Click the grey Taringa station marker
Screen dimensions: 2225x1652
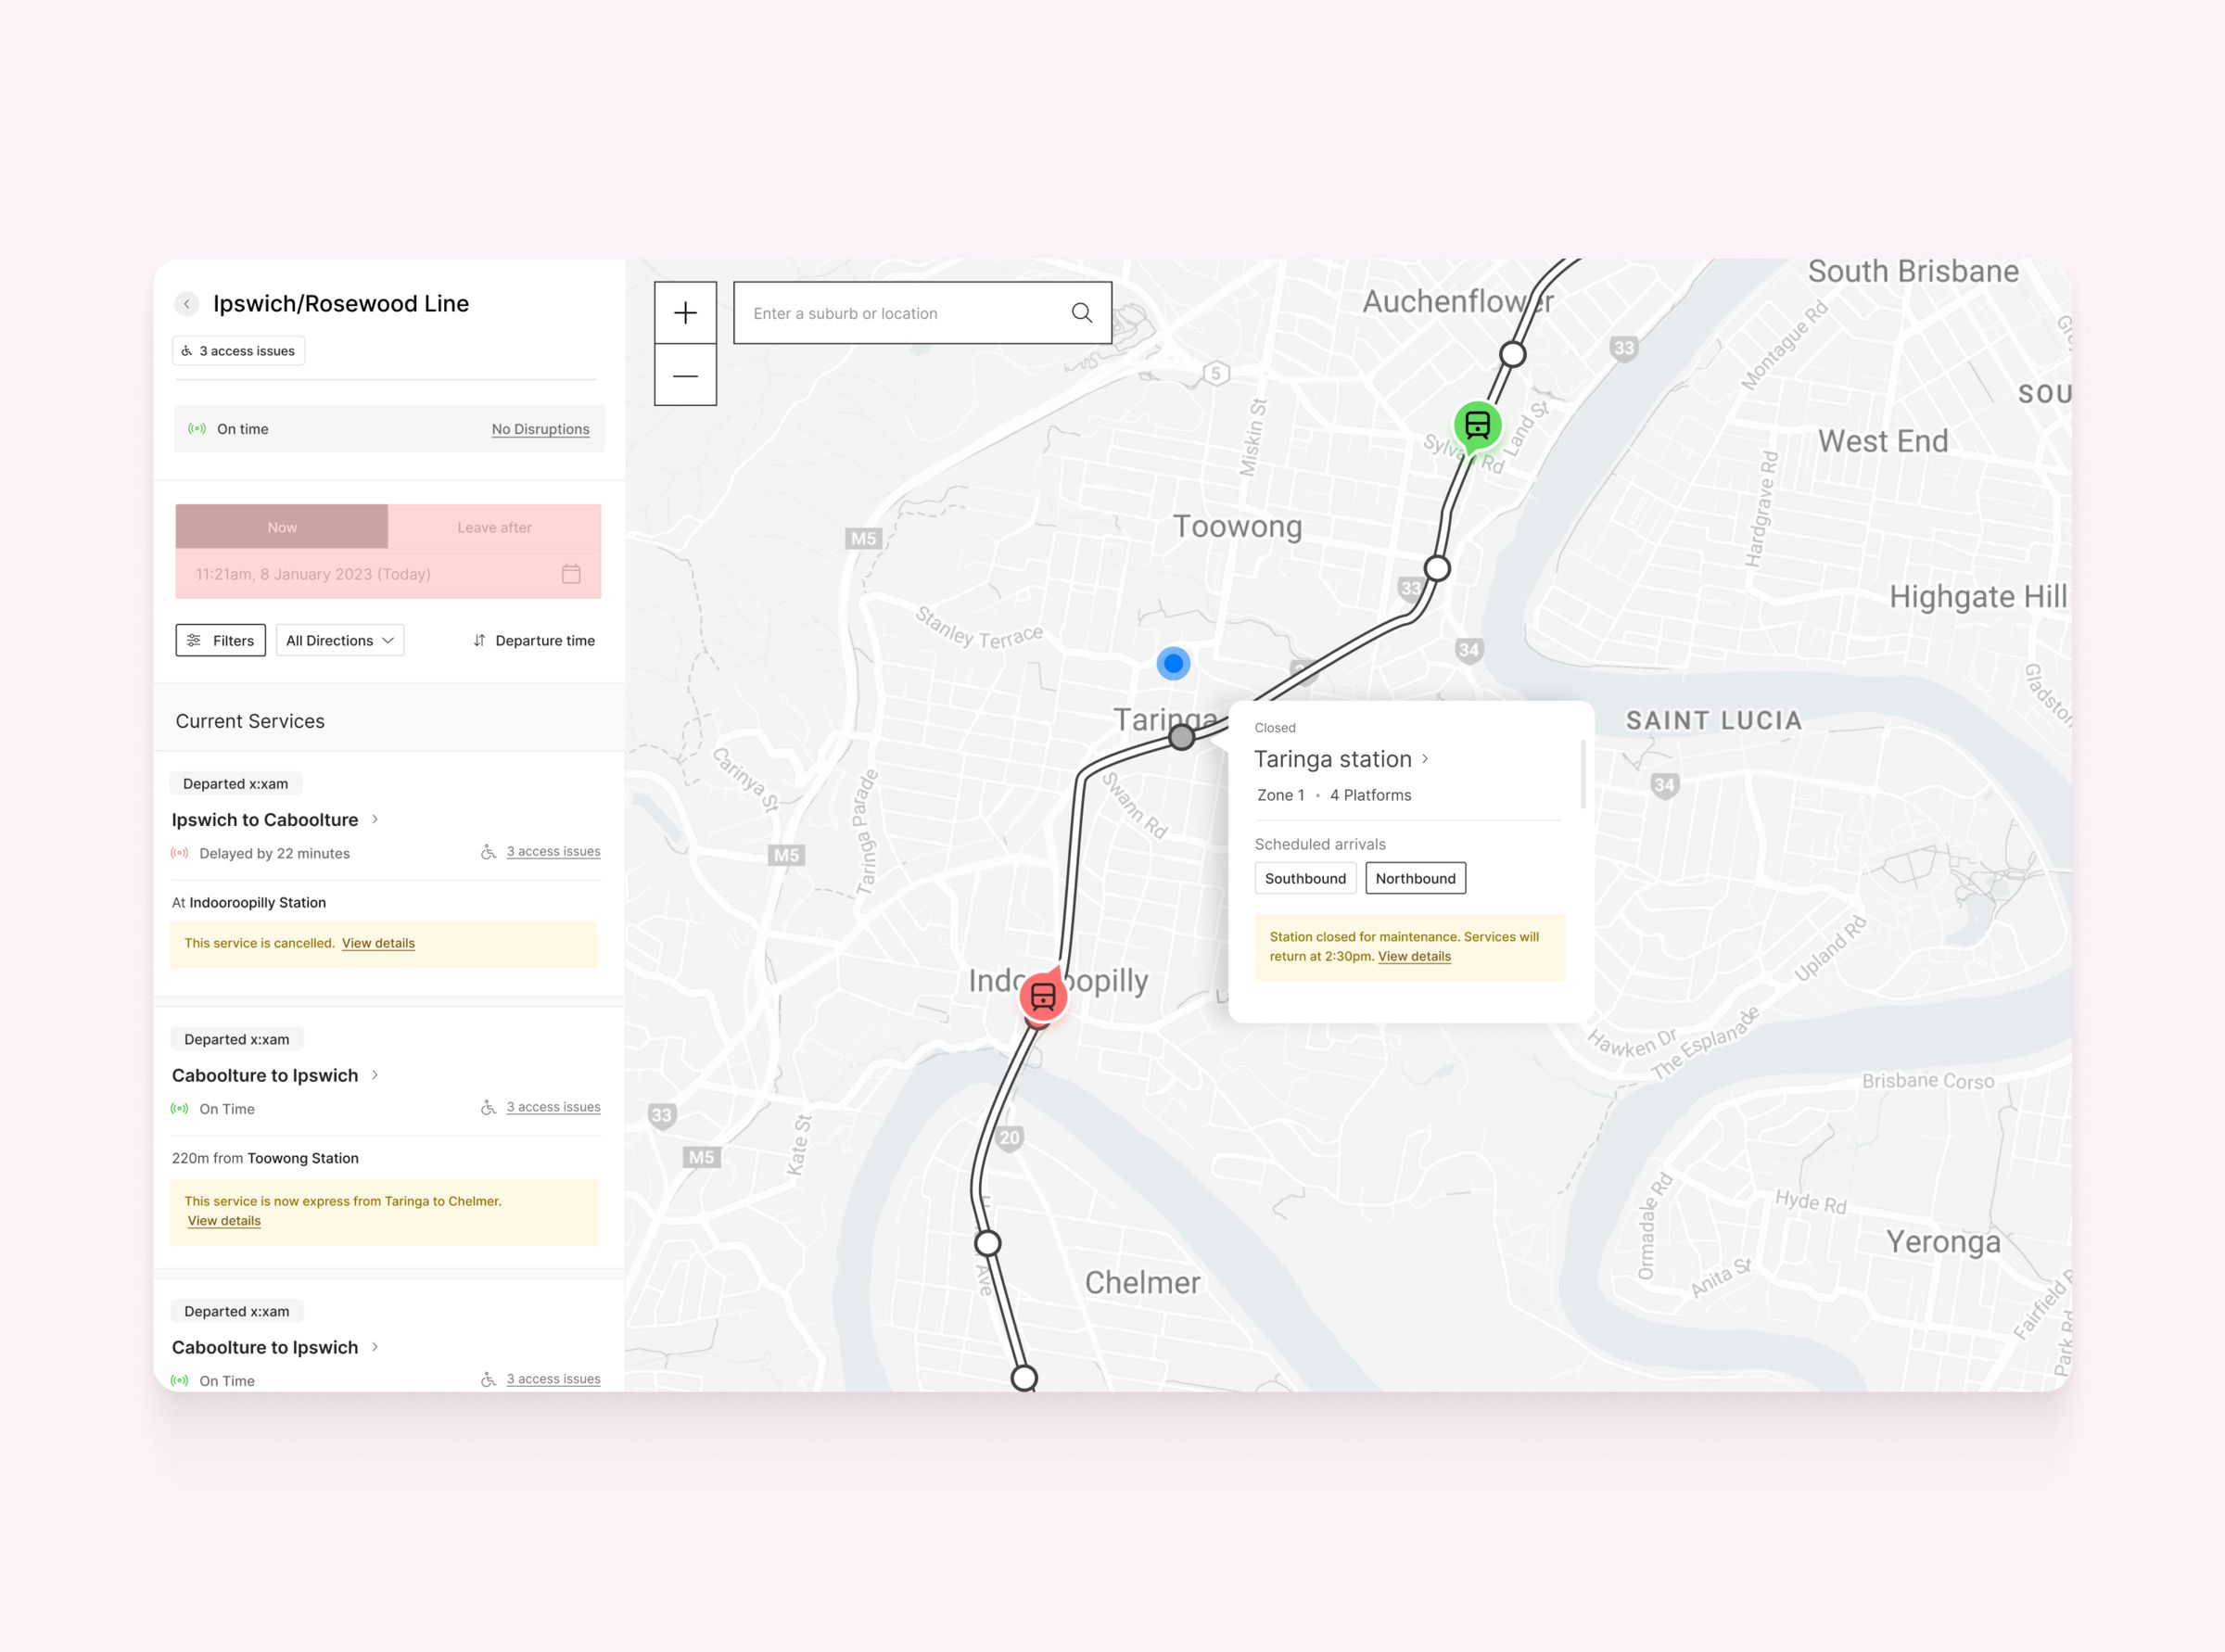tap(1182, 738)
